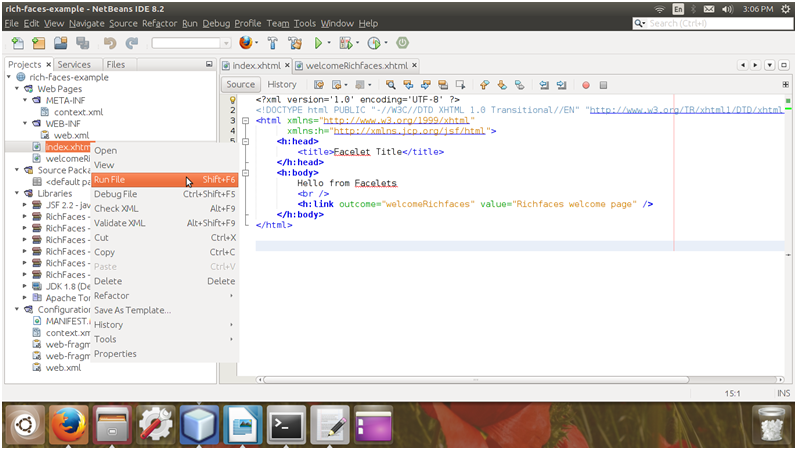The image size is (797, 450).
Task: Expand the JSF 2.2 library node
Action: coord(24,205)
